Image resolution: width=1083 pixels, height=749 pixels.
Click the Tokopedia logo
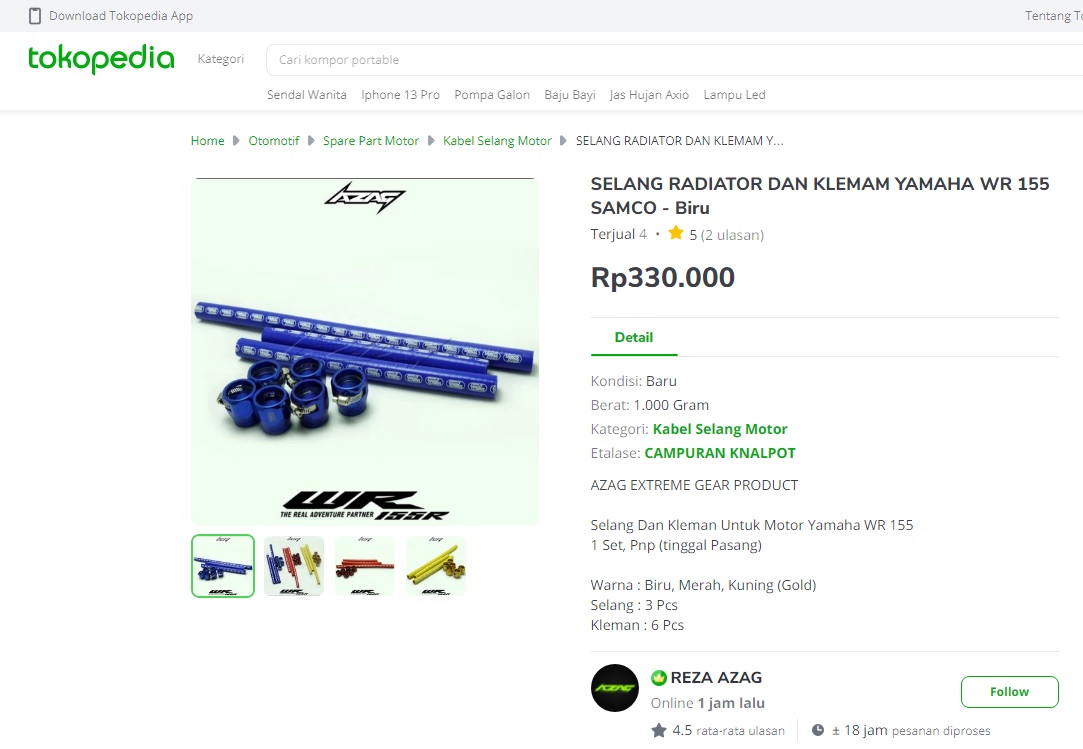[x=101, y=59]
